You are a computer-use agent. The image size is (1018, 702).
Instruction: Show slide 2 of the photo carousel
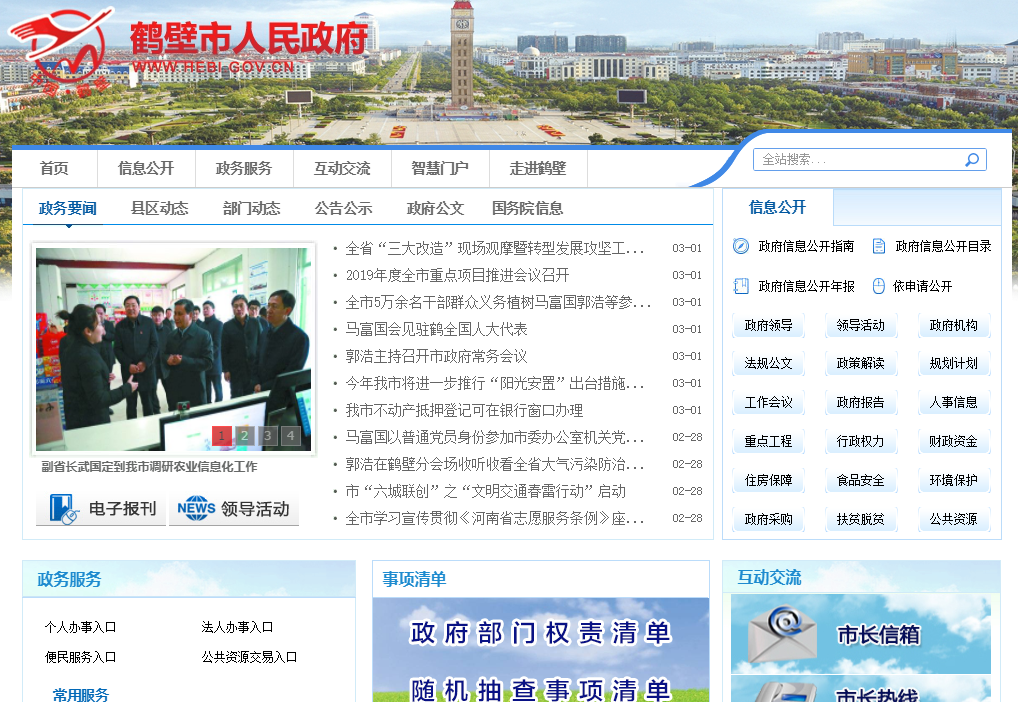(x=244, y=436)
